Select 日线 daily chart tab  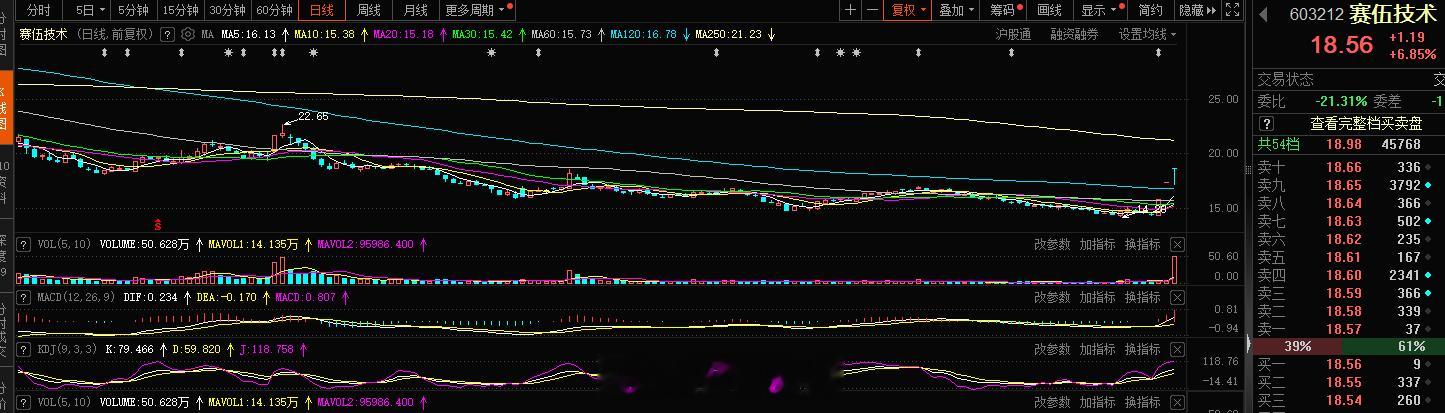(321, 10)
